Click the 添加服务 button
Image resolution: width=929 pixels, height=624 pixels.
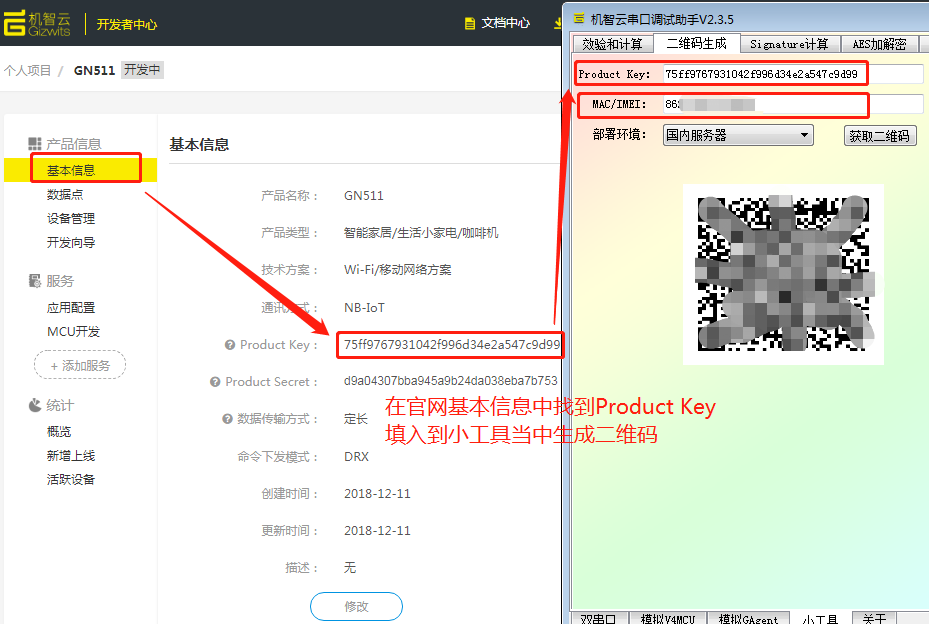coord(80,366)
